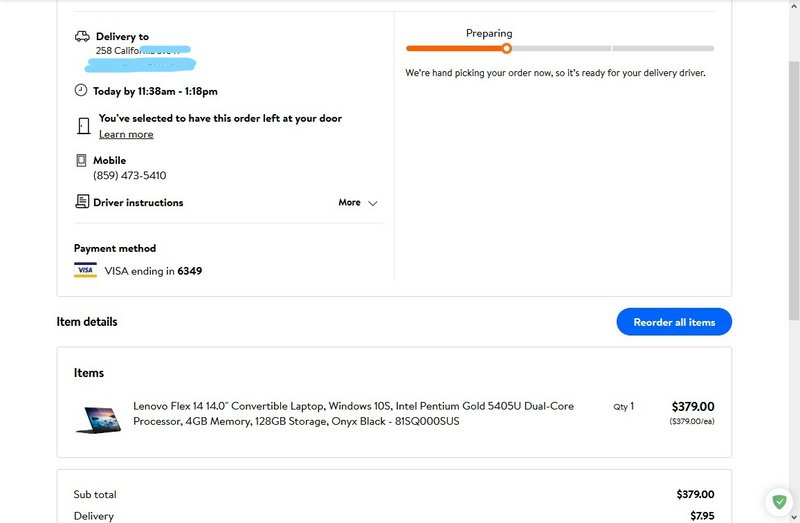Click the orange completed progress bar segment

[x=454, y=48]
